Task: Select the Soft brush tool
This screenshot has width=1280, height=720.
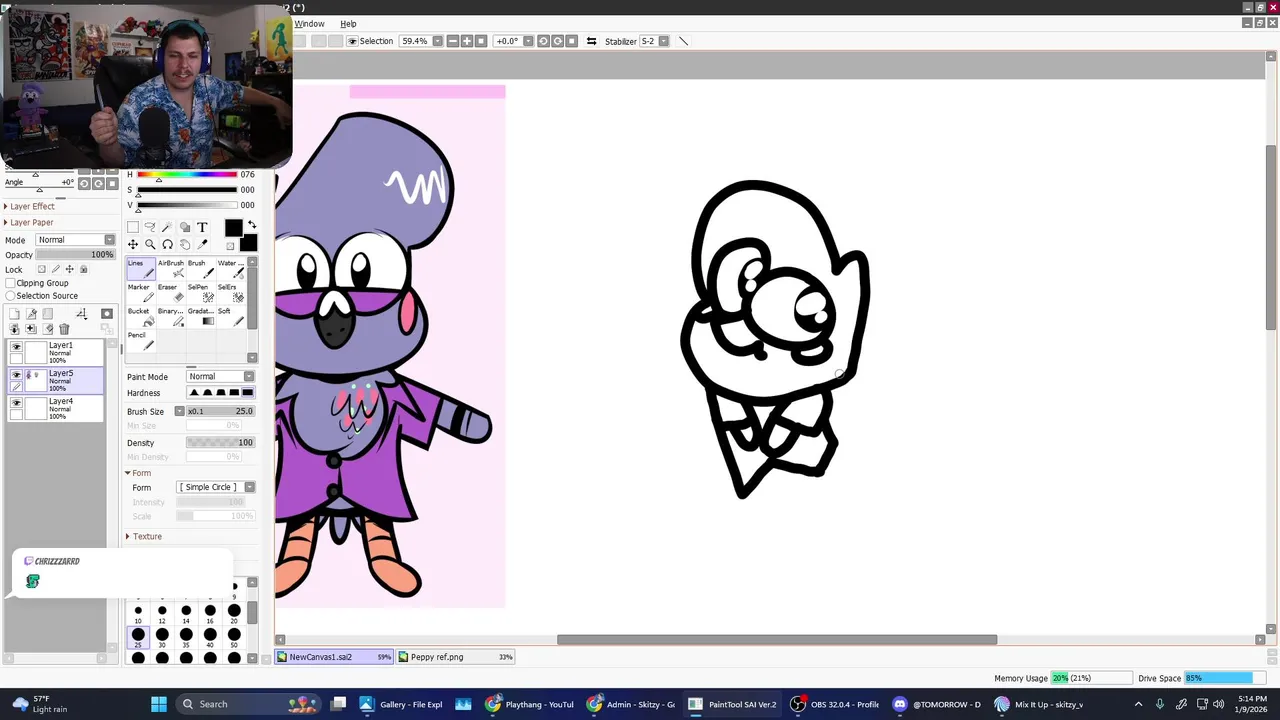Action: click(x=230, y=317)
